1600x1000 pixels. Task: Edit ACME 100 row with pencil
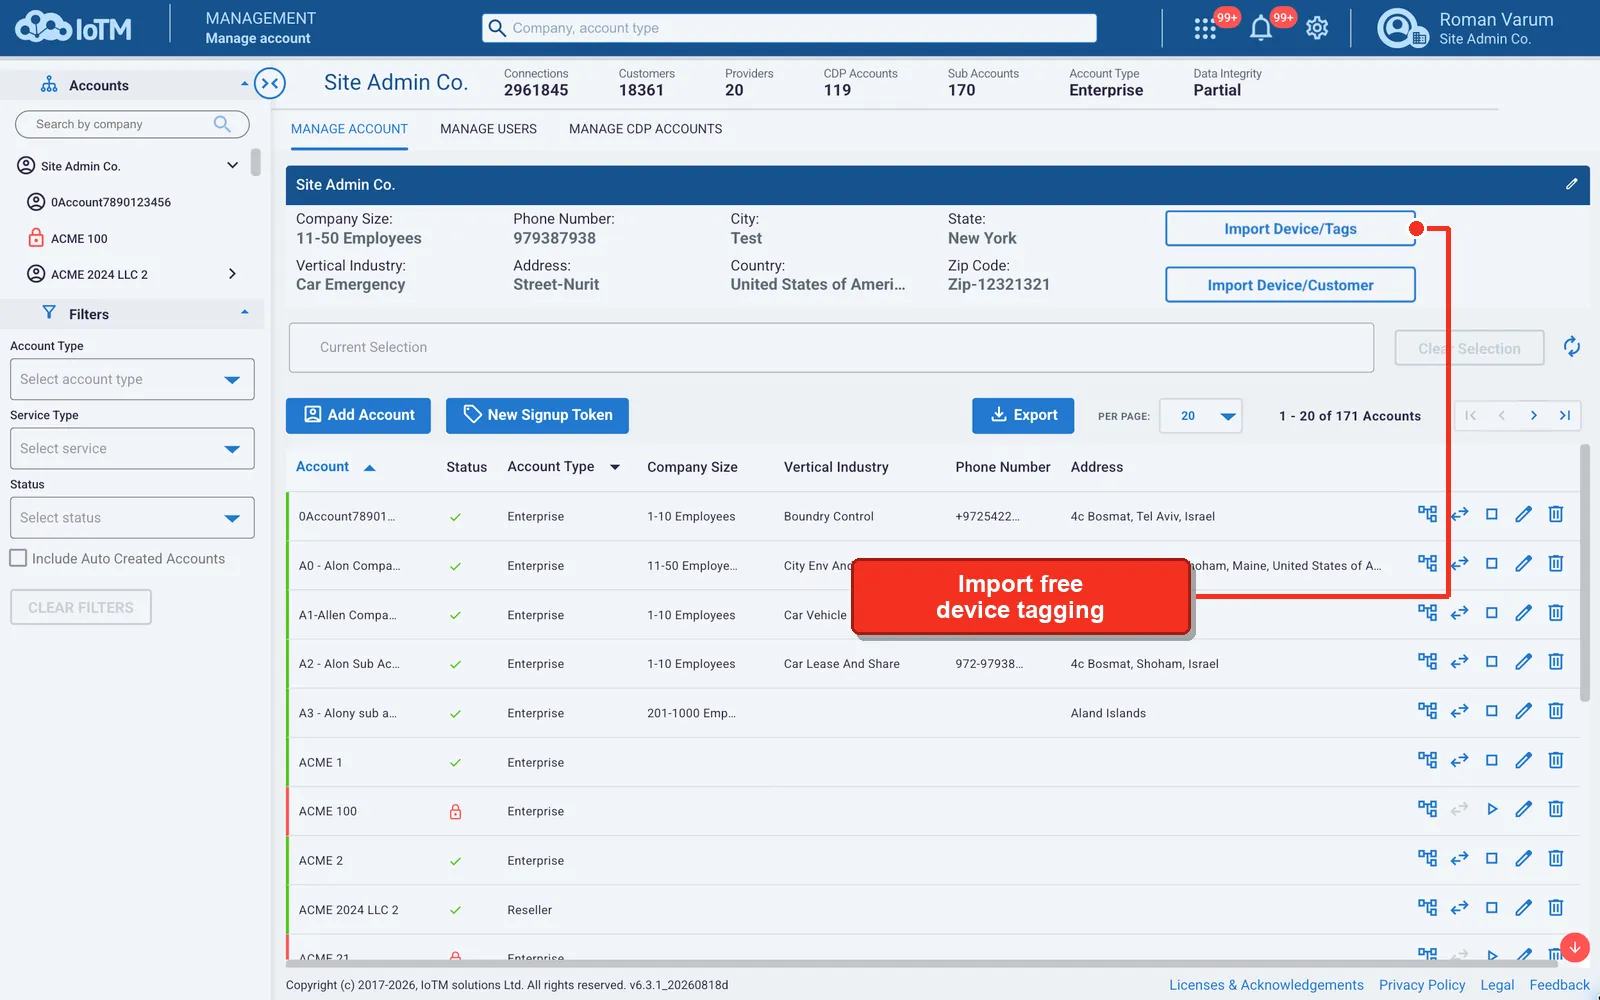coord(1523,809)
